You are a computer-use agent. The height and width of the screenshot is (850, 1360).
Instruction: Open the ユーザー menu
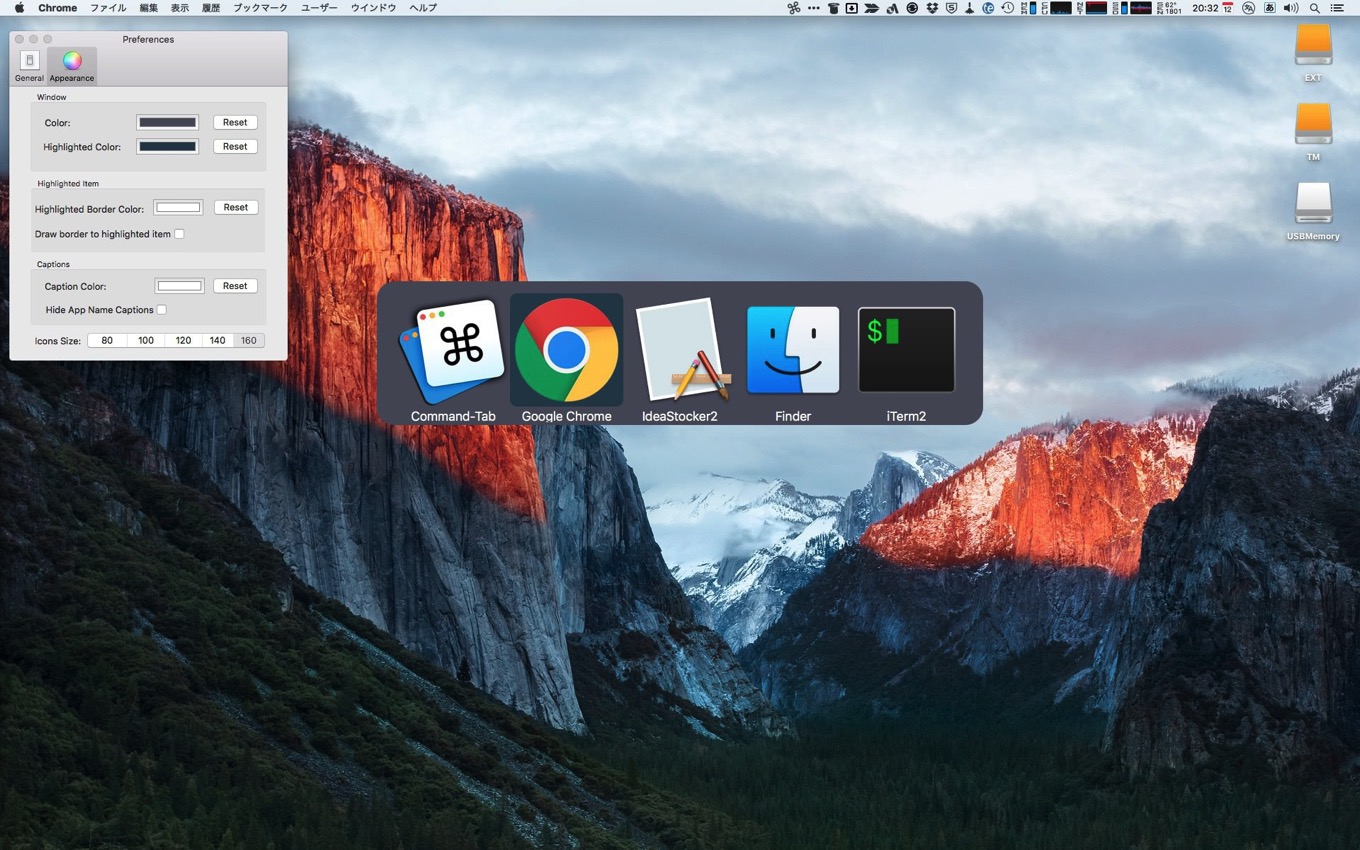(x=319, y=8)
